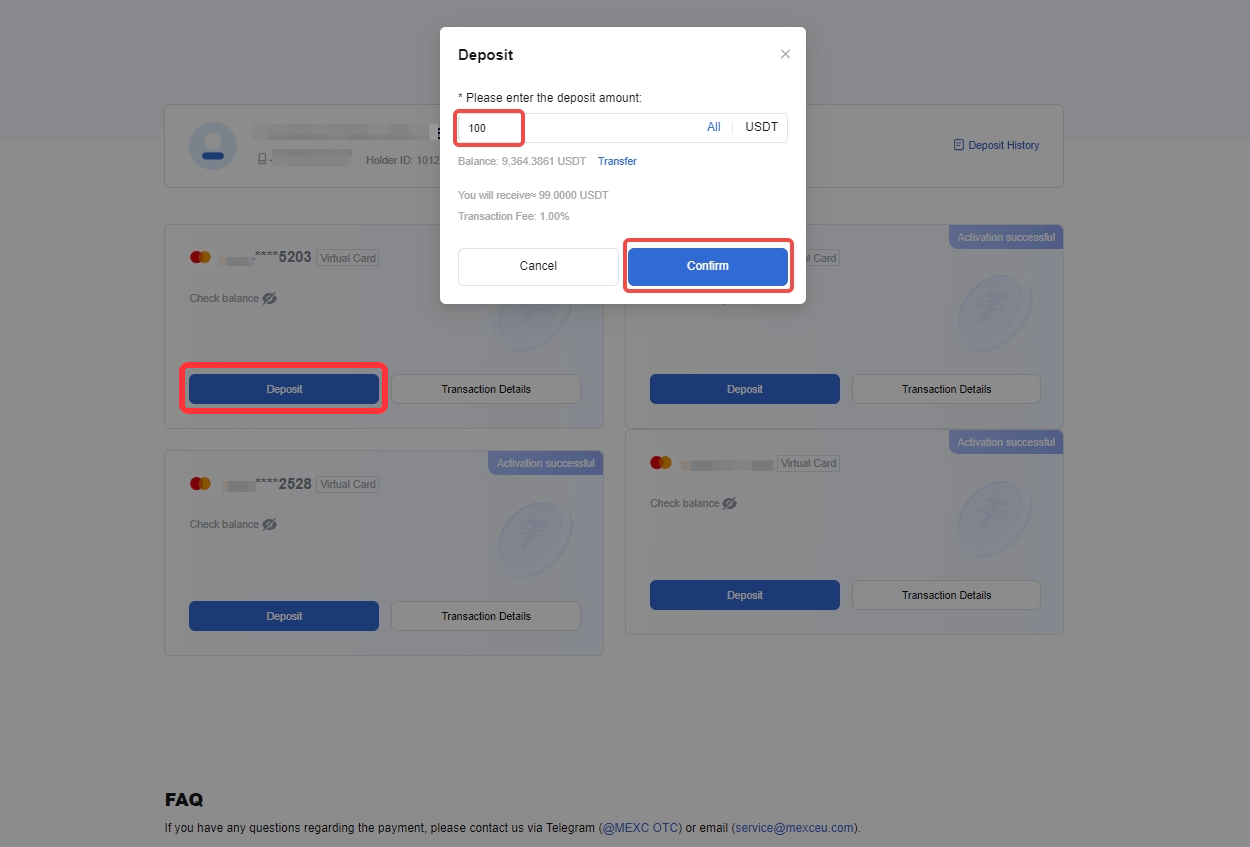Show balance for card ending 2528
This screenshot has width=1250, height=847.
(x=269, y=524)
